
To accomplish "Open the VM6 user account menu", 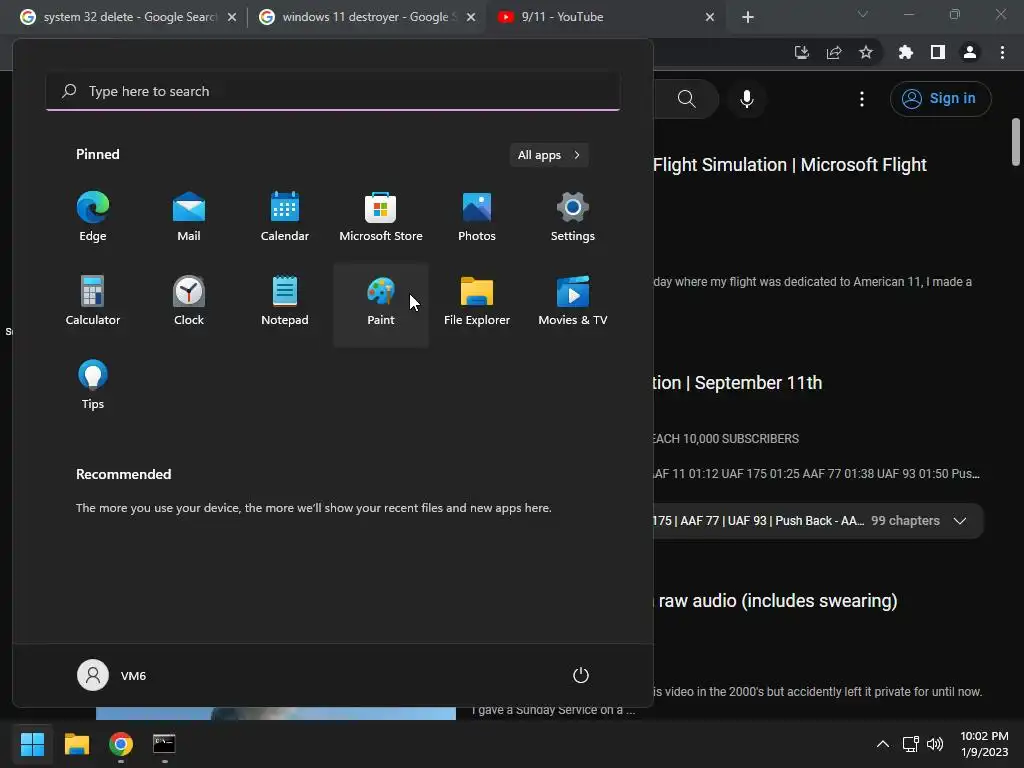I will pos(112,675).
